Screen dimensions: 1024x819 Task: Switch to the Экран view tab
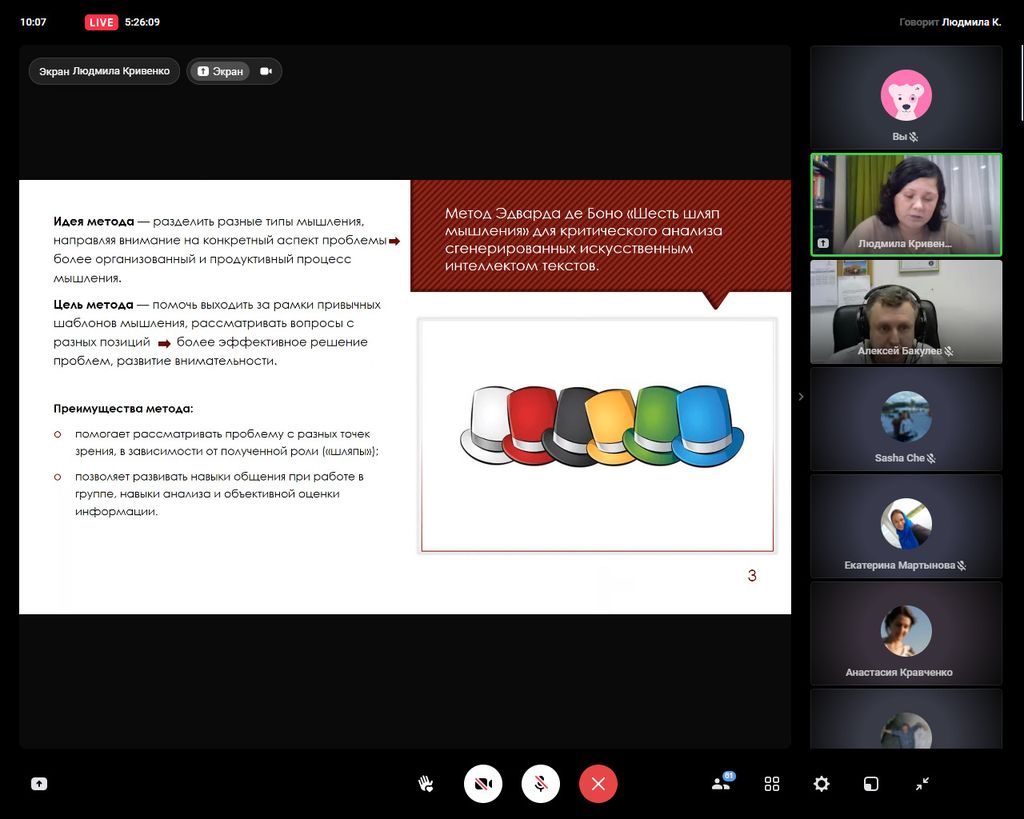click(220, 71)
